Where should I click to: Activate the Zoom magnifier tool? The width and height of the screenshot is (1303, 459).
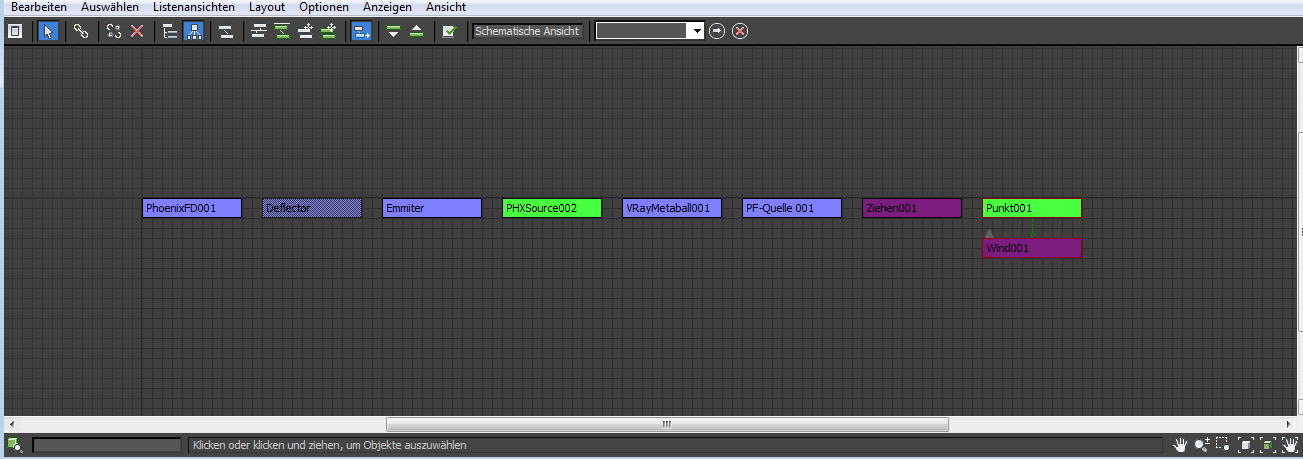(1201, 445)
